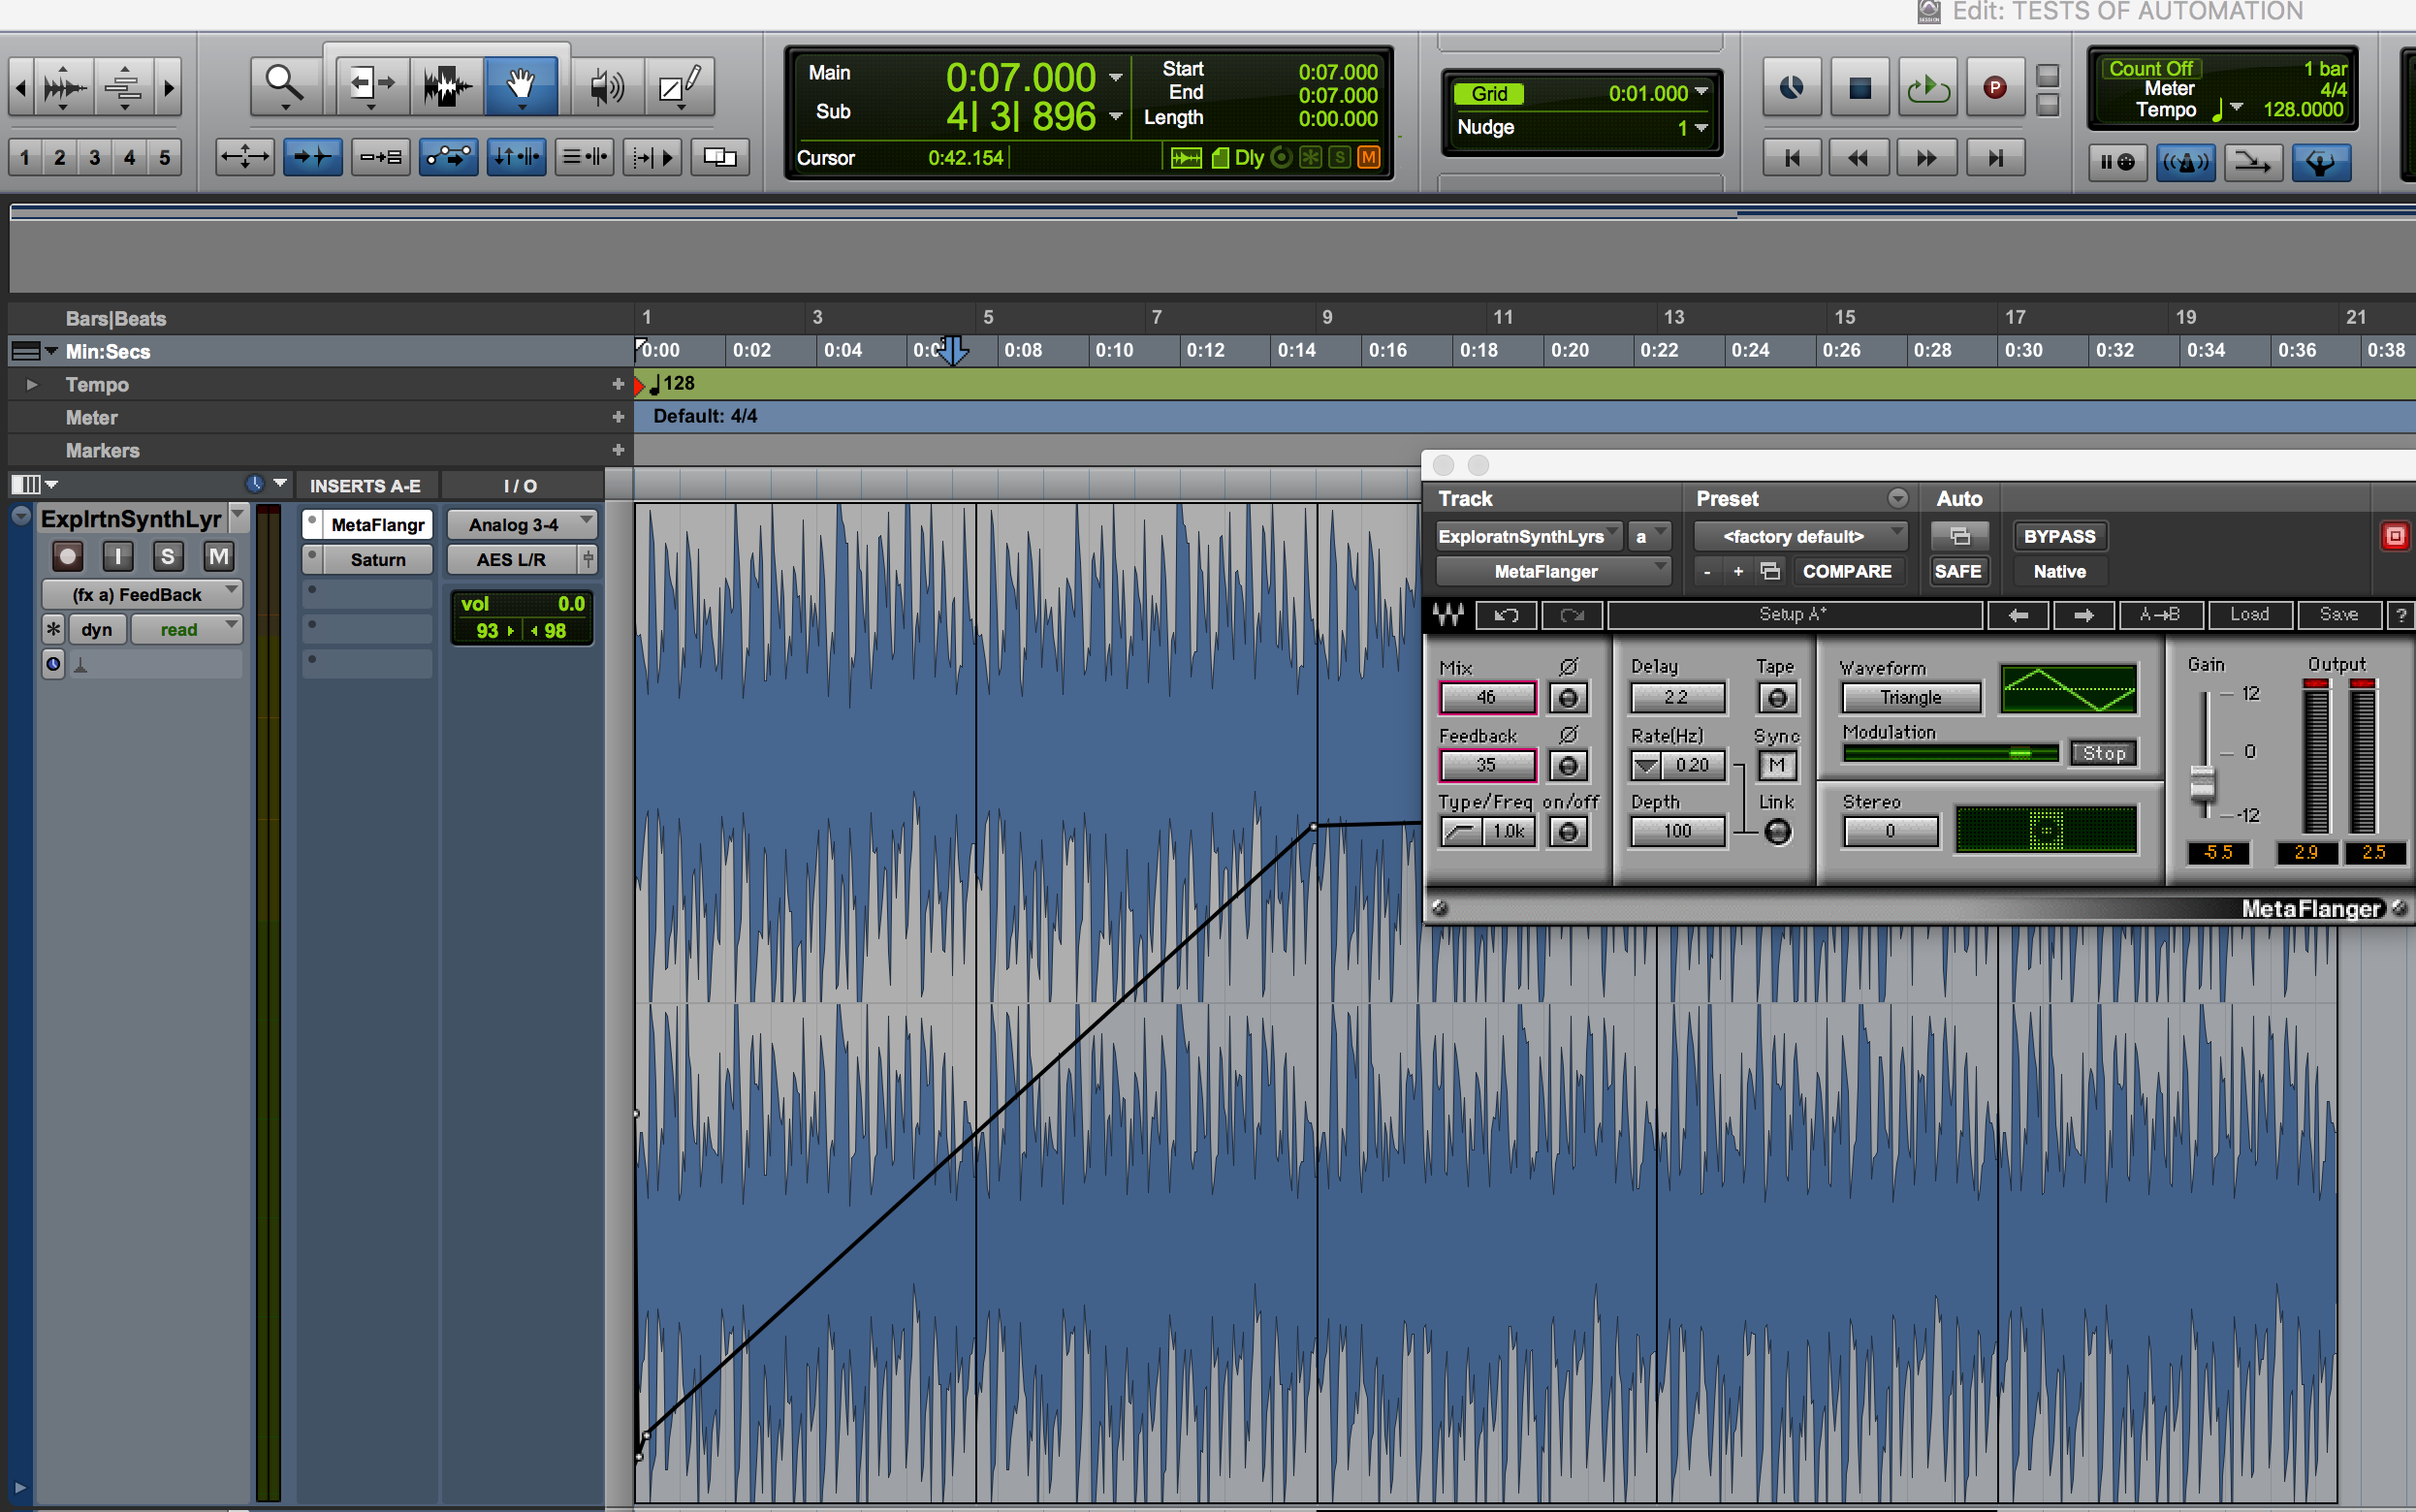Click the Online sync clock button

(1792, 88)
